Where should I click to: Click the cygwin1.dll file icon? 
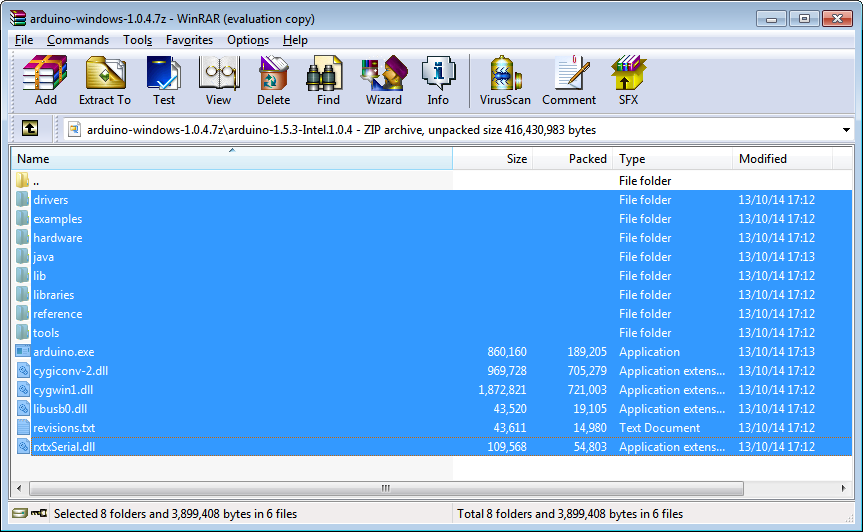[x=23, y=389]
